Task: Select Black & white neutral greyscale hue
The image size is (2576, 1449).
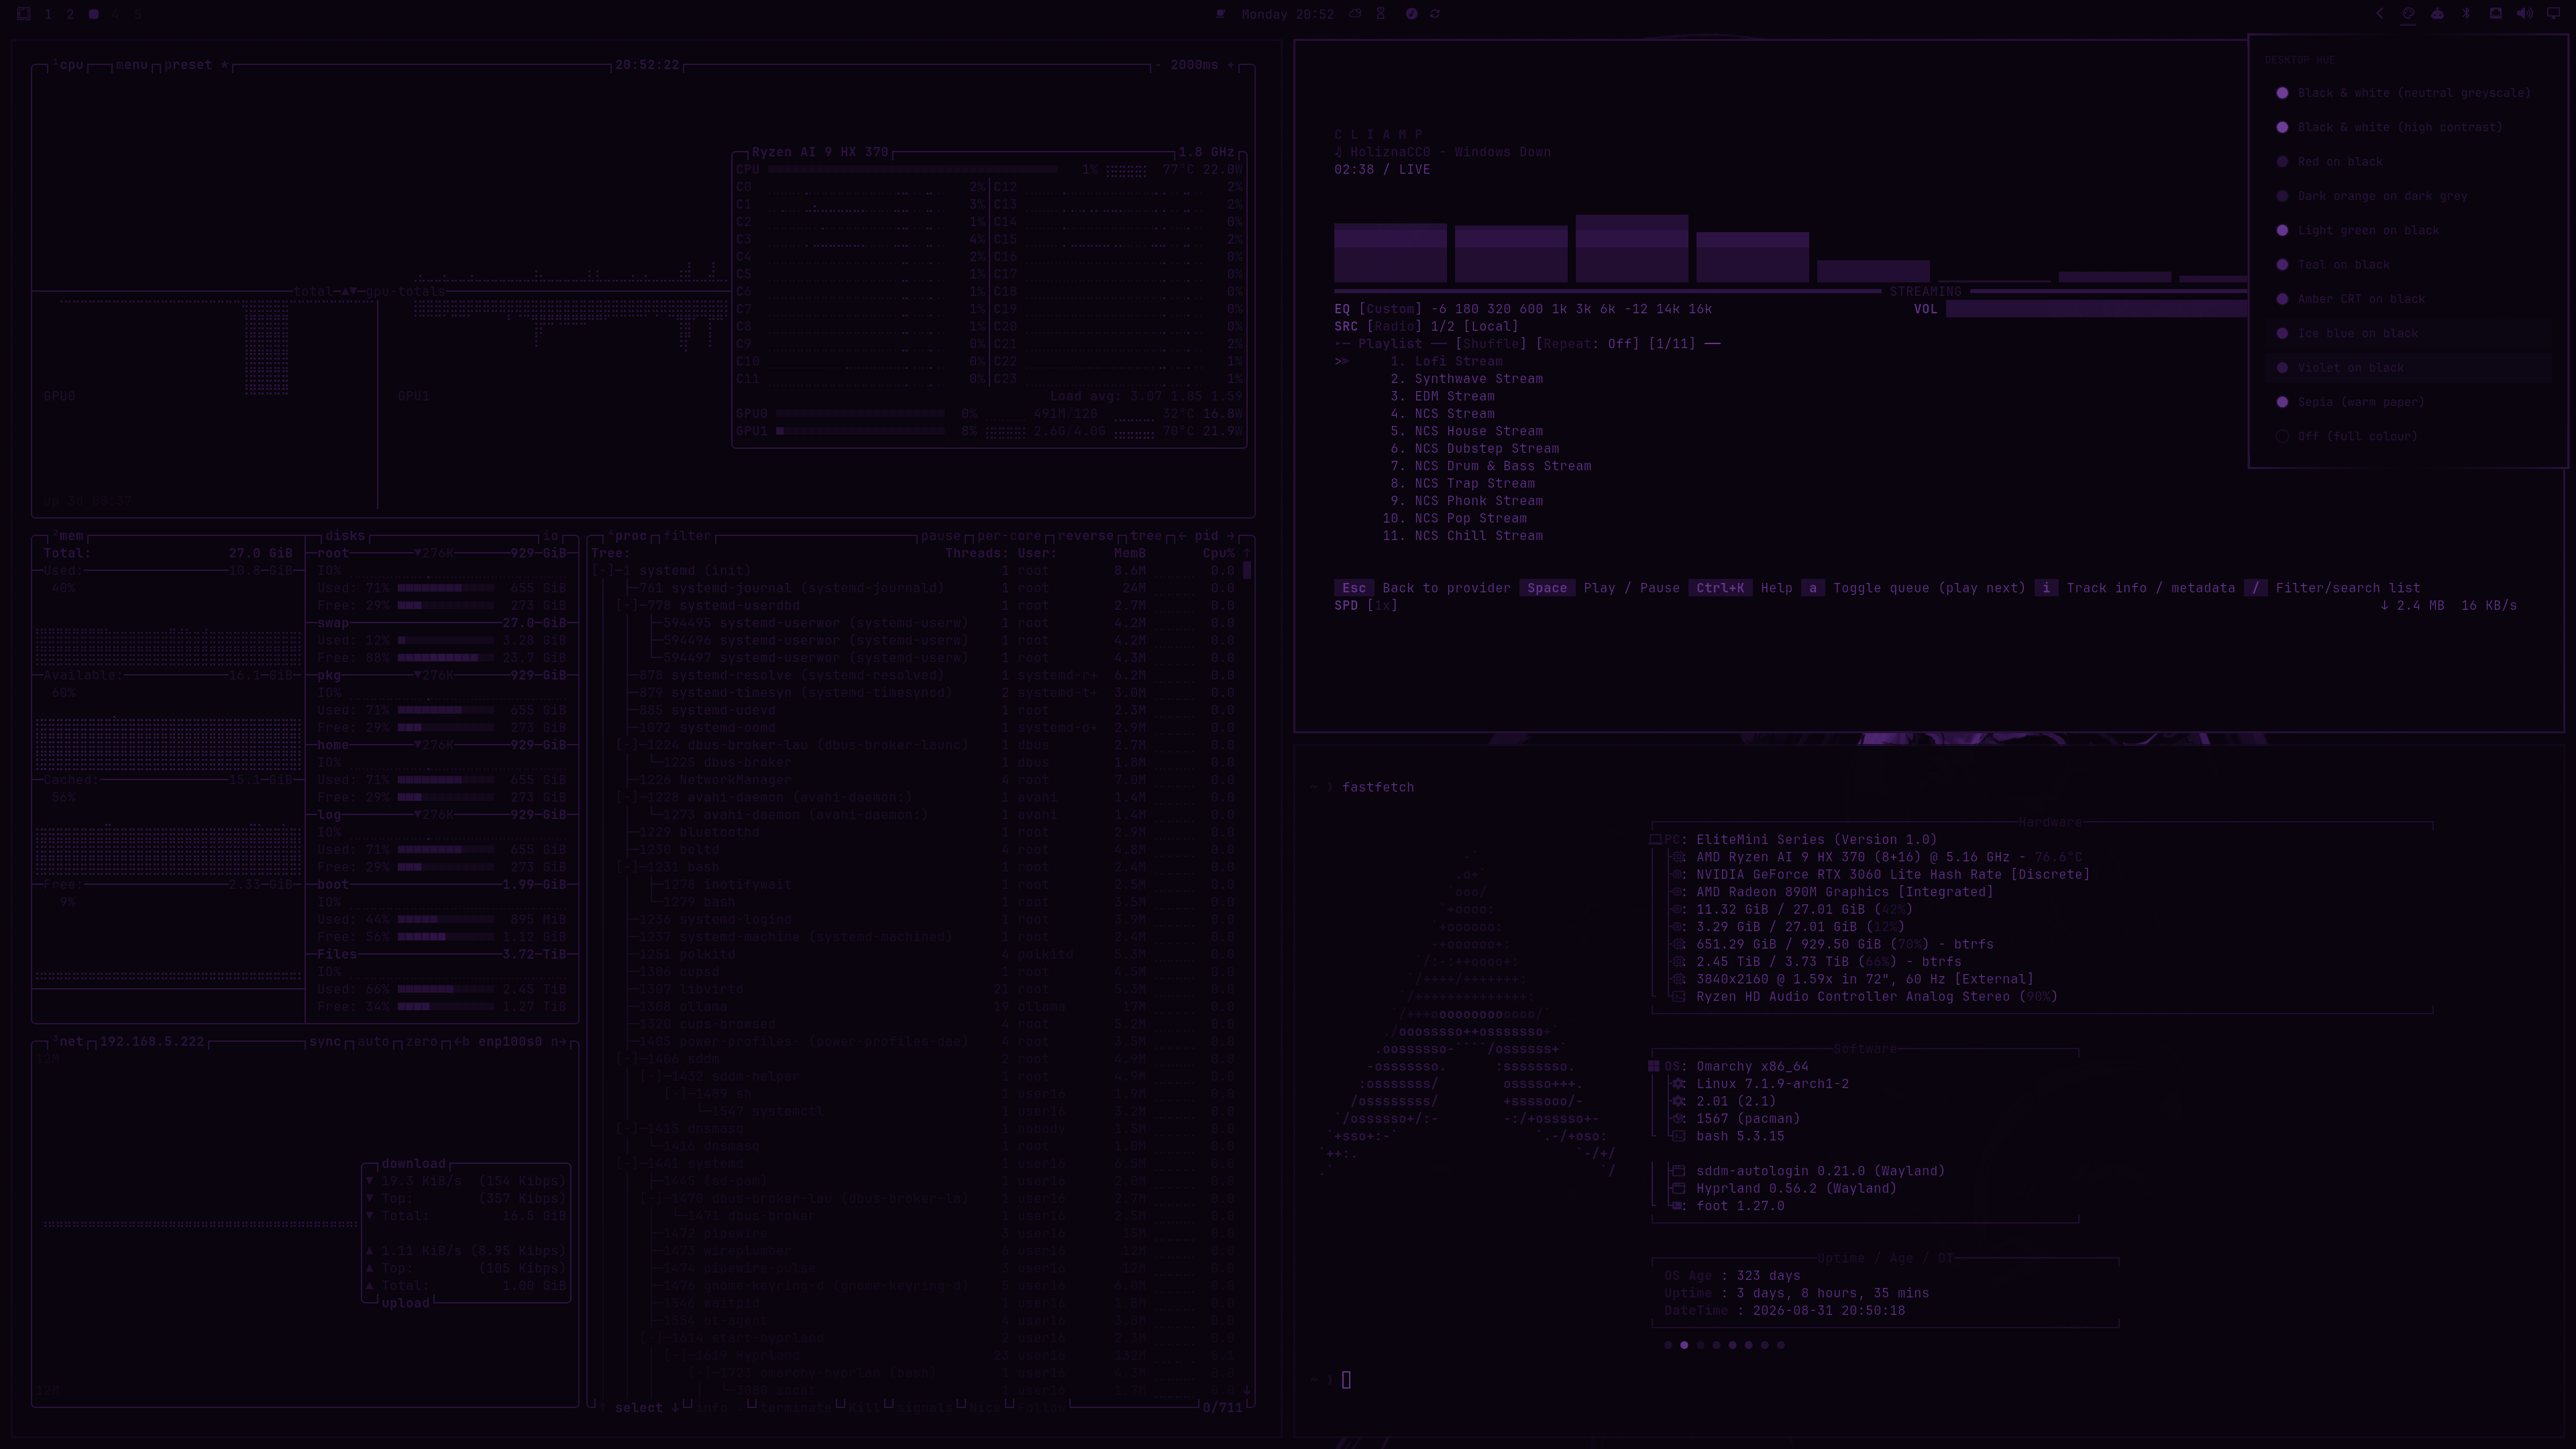Action: coord(2407,93)
